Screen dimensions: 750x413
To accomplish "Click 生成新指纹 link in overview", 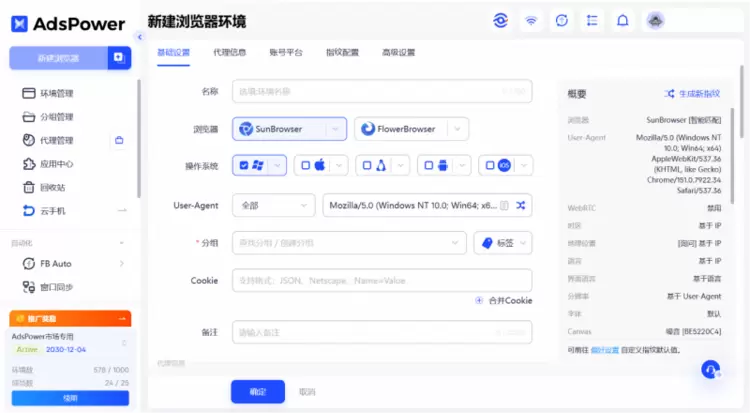I will [692, 94].
